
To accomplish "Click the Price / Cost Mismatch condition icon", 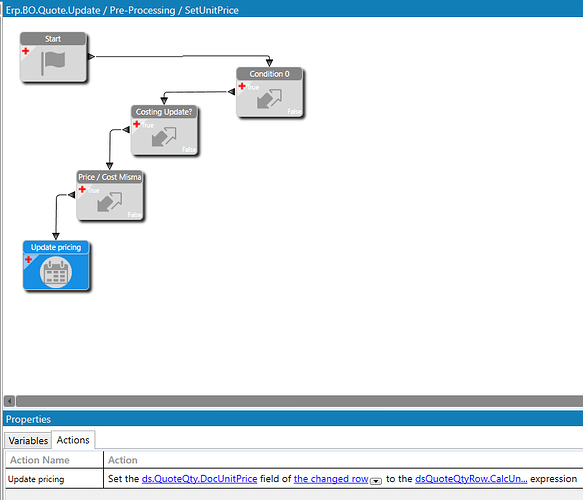I will (110, 202).
